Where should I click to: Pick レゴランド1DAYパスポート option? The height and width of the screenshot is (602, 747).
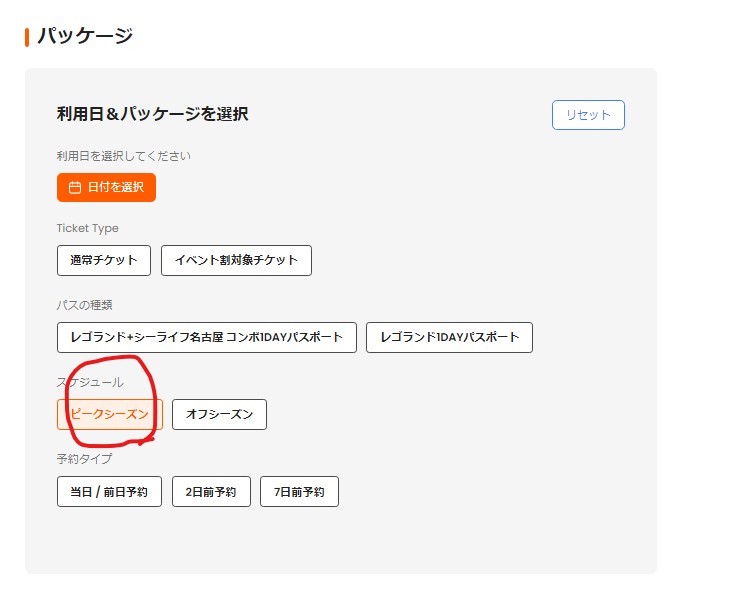(449, 337)
